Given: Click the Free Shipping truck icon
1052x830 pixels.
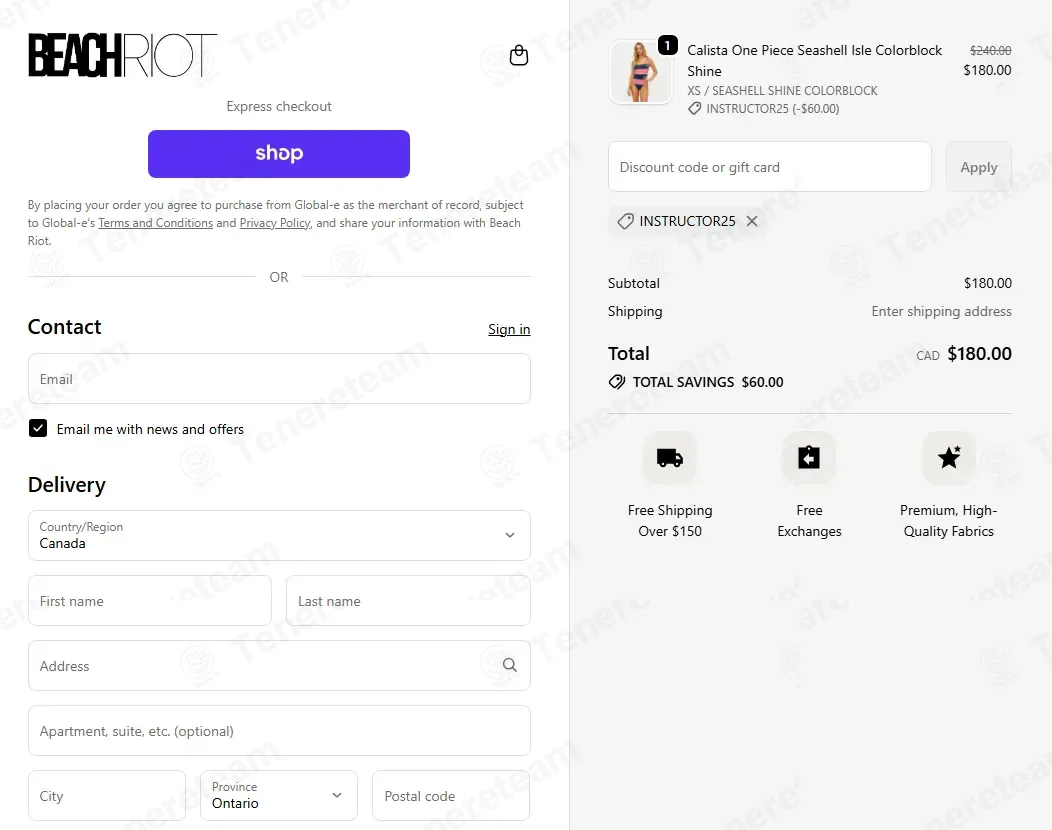Looking at the screenshot, I should [670, 458].
